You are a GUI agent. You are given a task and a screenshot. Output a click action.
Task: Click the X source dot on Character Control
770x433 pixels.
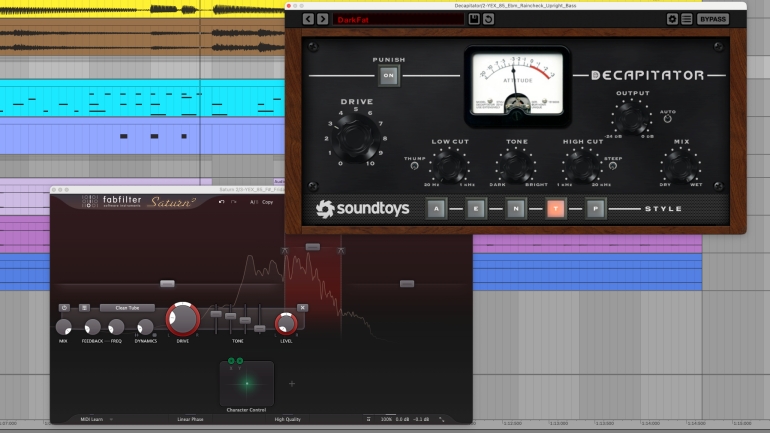tap(231, 361)
